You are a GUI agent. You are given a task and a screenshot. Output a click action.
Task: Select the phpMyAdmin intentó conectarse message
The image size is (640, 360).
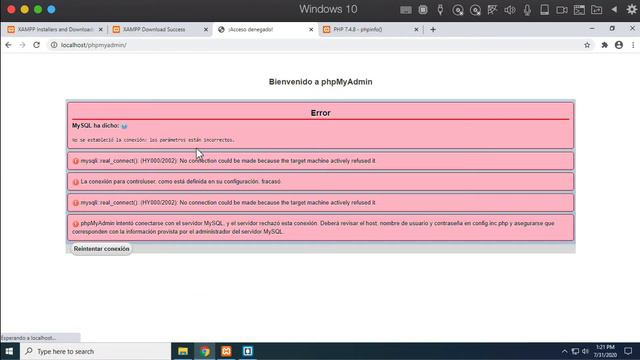pos(313,227)
